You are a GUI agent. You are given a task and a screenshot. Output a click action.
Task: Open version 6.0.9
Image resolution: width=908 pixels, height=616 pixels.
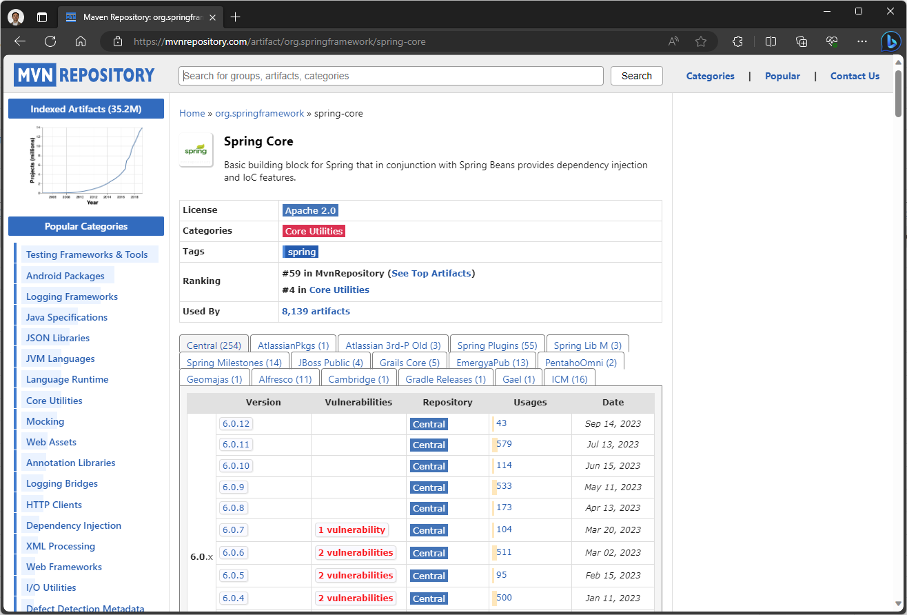point(233,487)
